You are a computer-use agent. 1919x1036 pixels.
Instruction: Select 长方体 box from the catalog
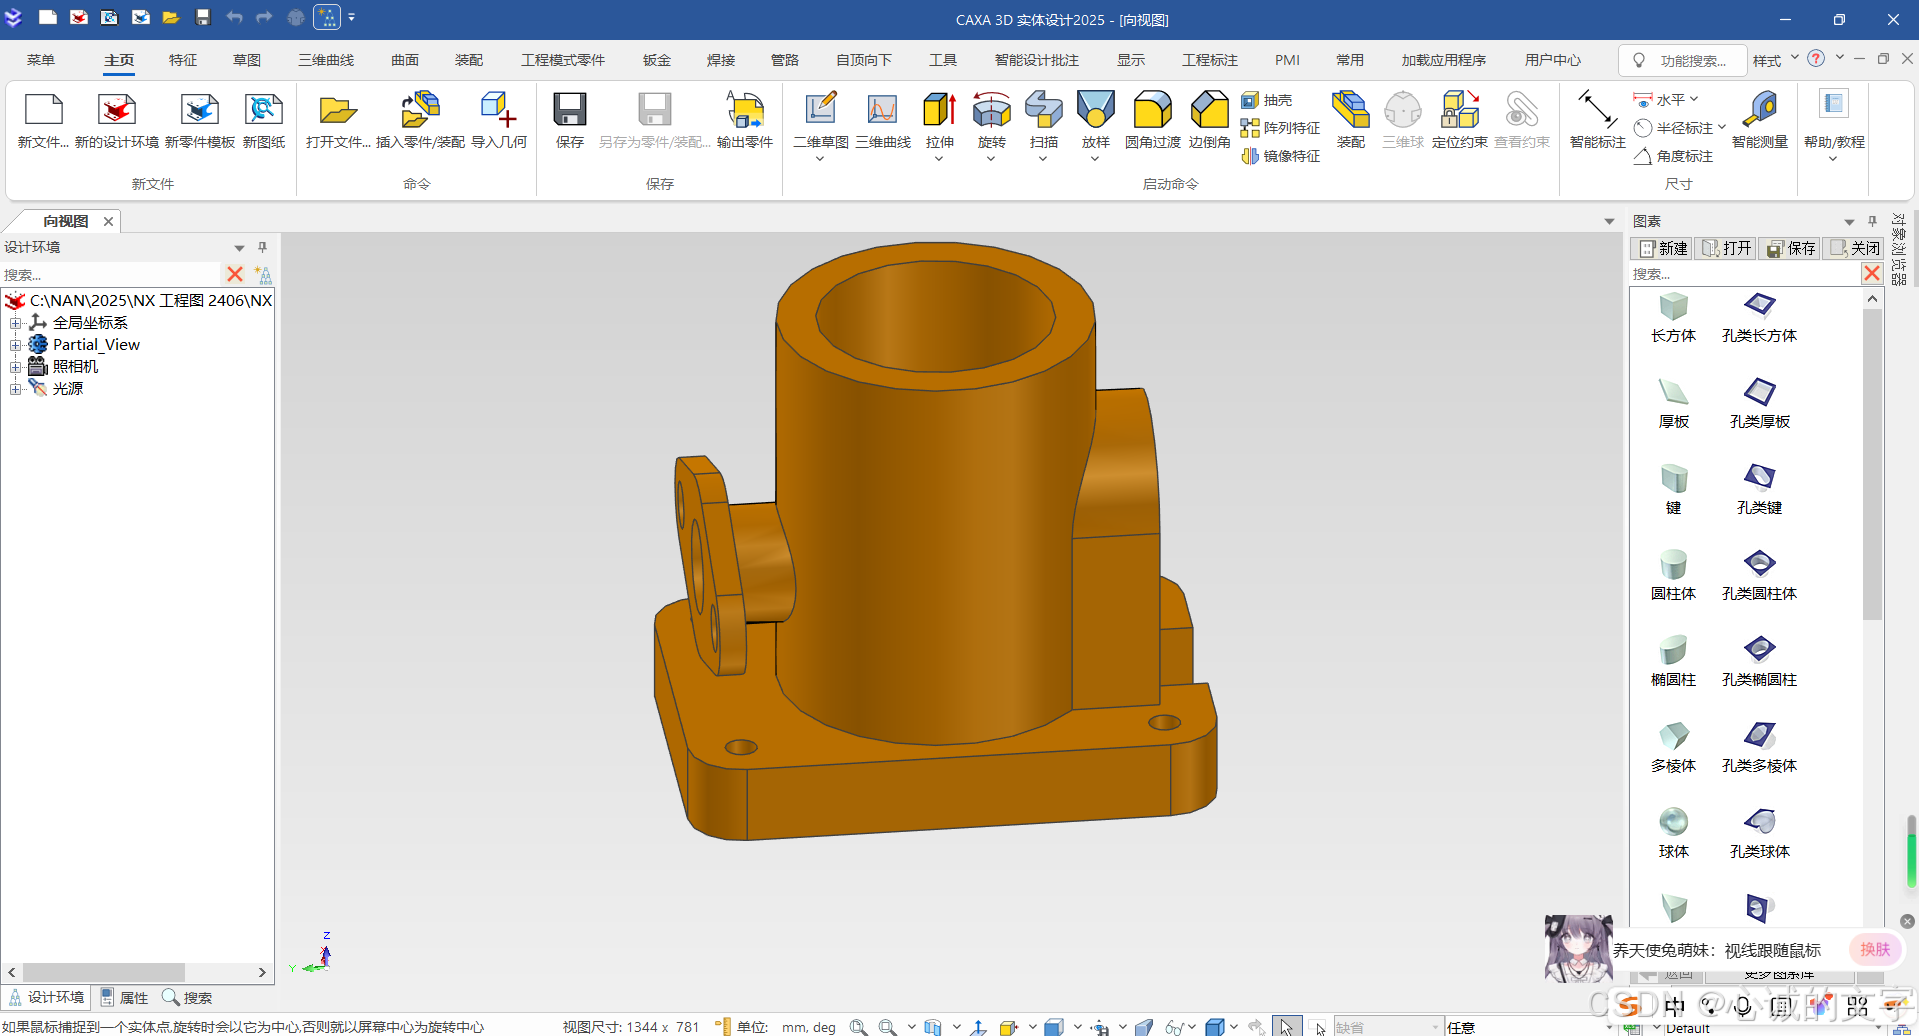(1673, 318)
